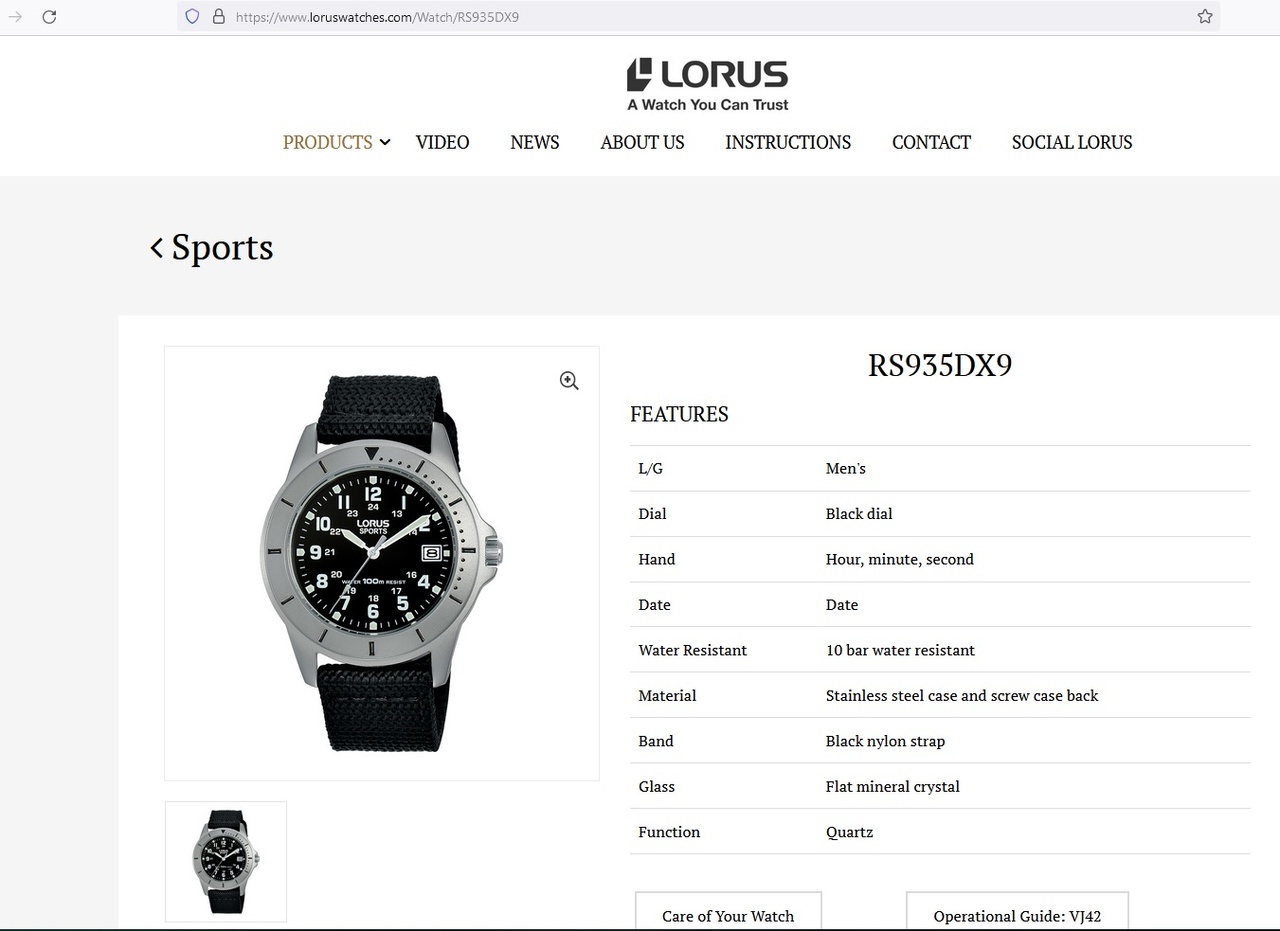Viewport: 1280px width, 931px height.
Task: Click the shield tracking protection icon
Action: pyautogui.click(x=193, y=16)
